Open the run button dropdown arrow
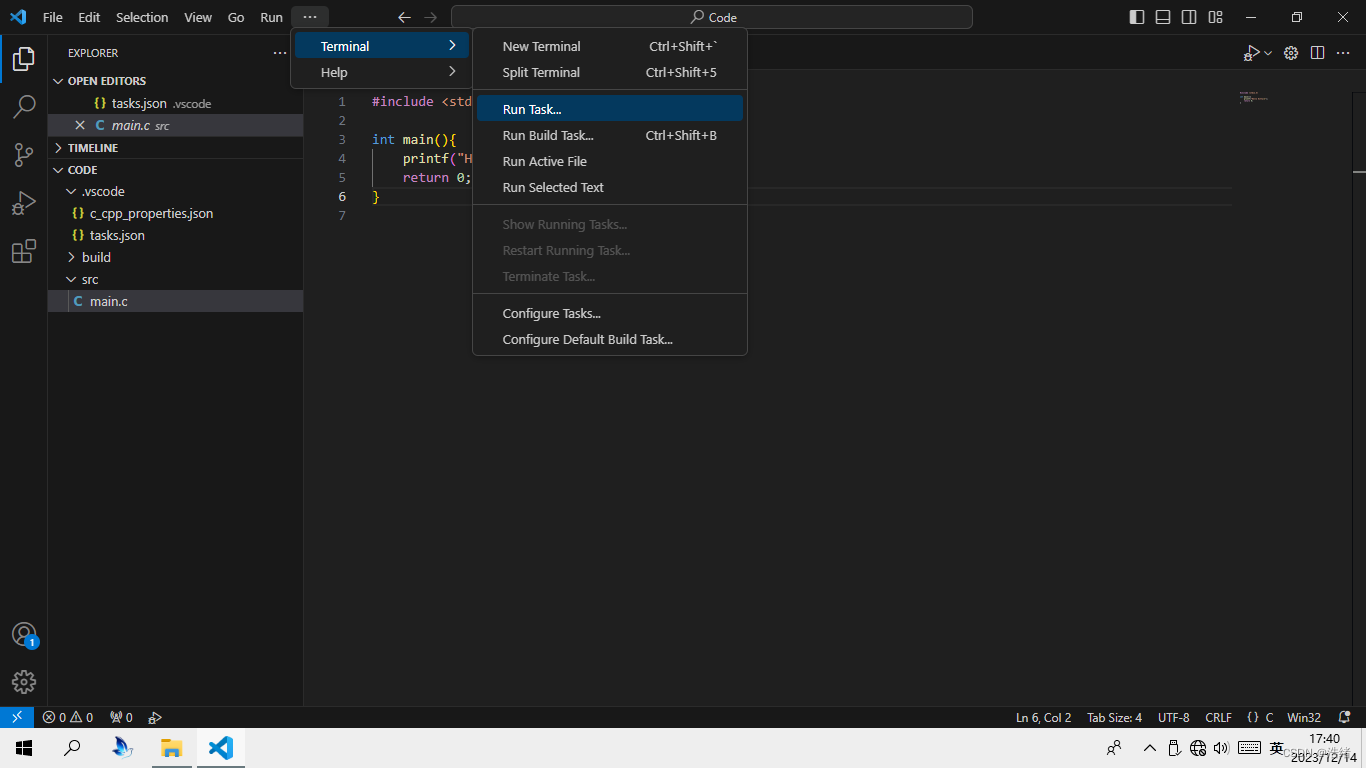Viewport: 1366px width, 768px height. [x=1268, y=53]
